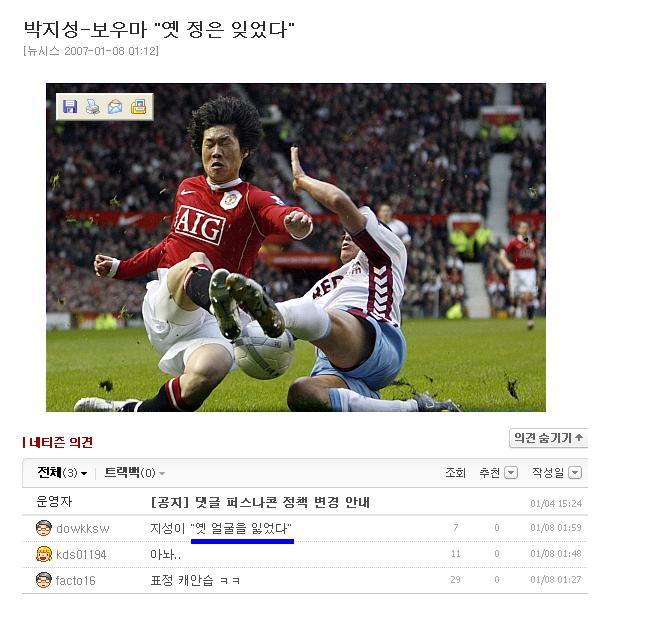Open comment 지성이 "옛 얼굴을 잃었다"
Viewport: 654px width, 629px height.
pos(221,528)
